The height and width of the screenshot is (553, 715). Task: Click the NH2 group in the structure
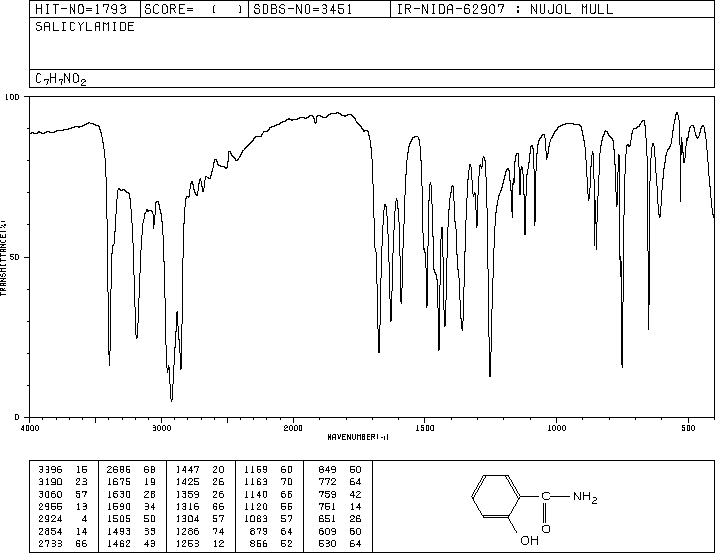pyautogui.click(x=584, y=497)
